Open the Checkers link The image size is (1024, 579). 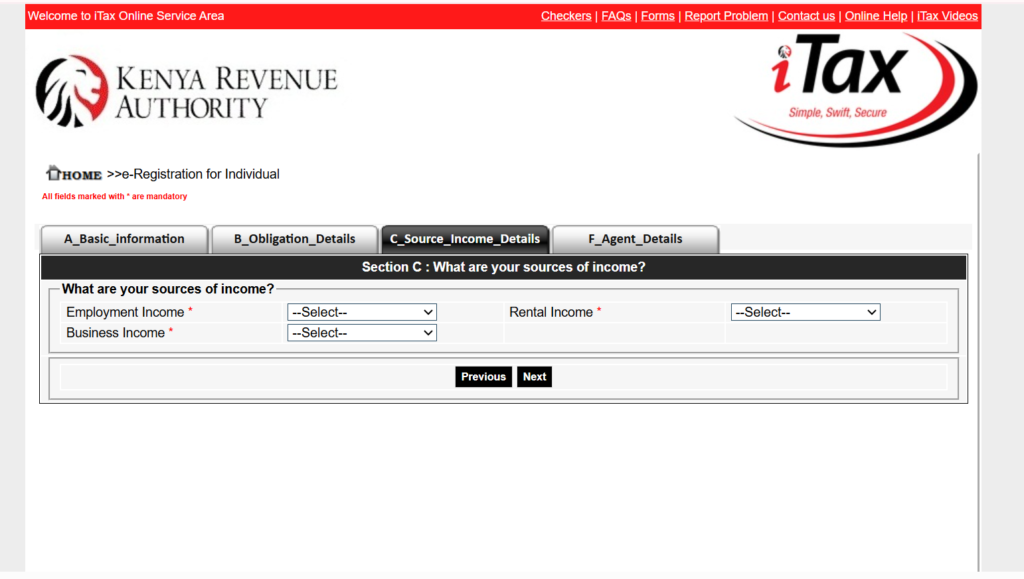[566, 15]
